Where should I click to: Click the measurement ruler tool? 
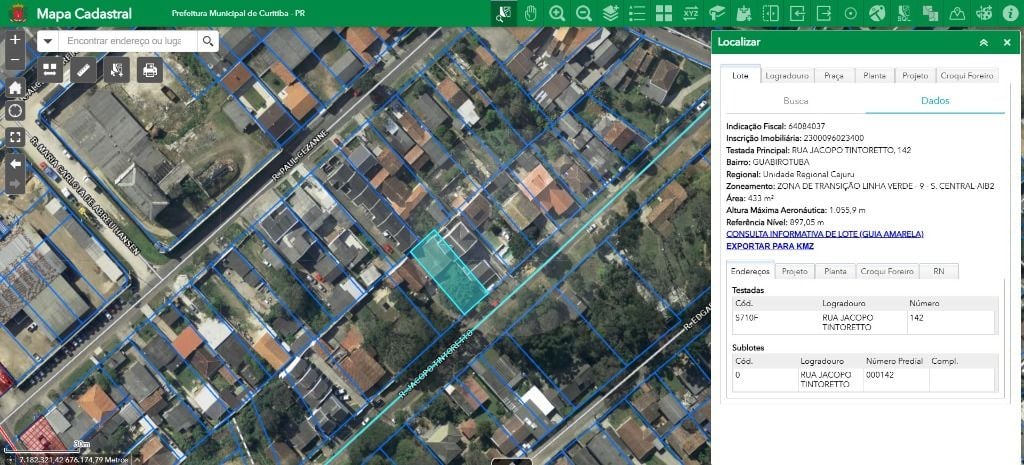pos(84,70)
